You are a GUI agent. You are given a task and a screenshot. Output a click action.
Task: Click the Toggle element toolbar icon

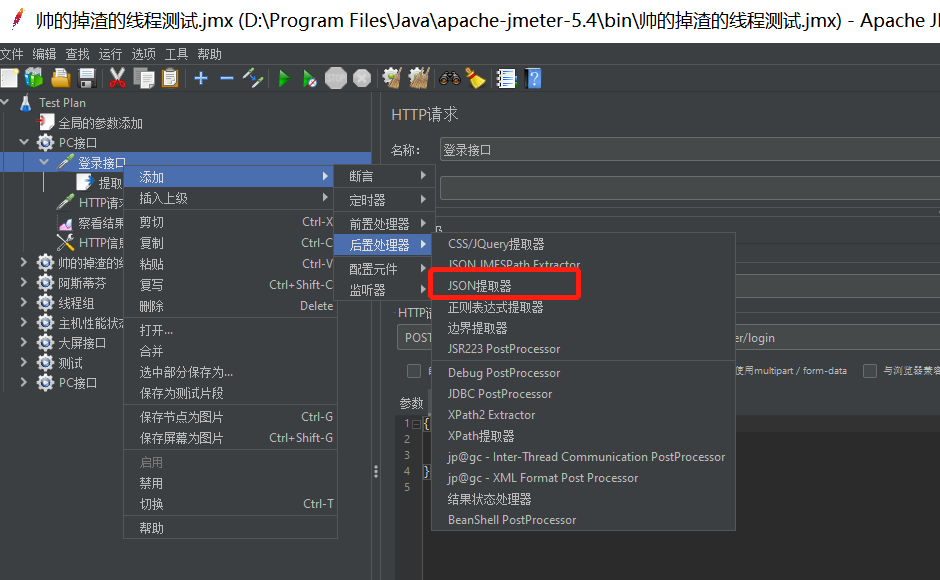(x=253, y=78)
